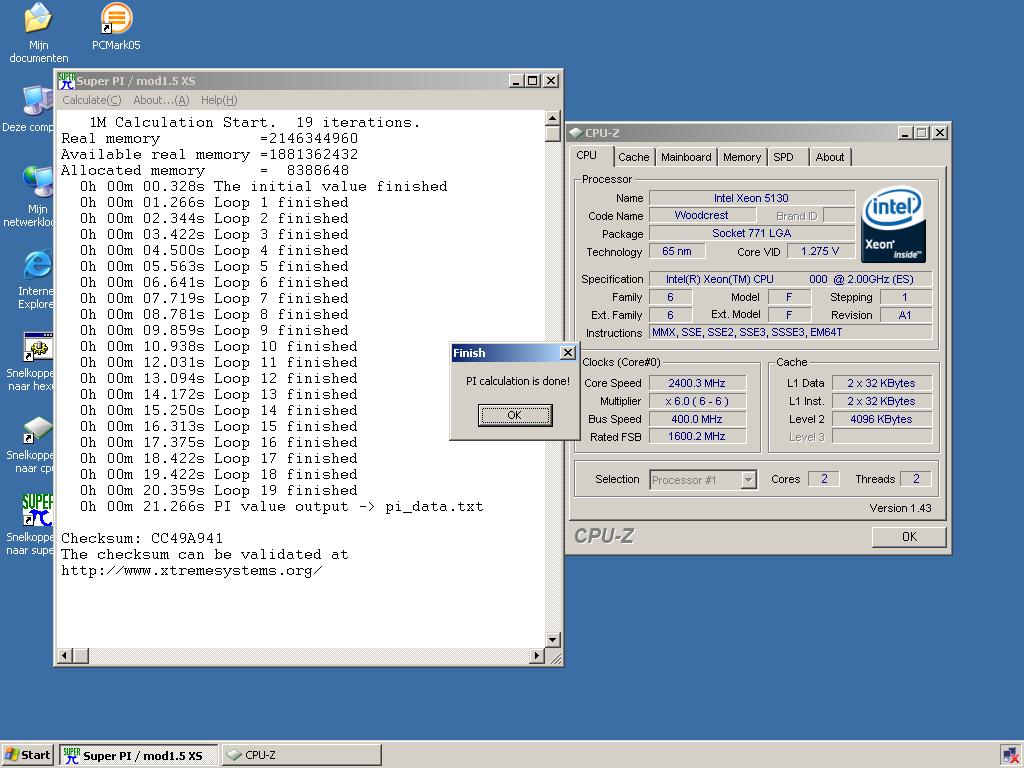Minimize the CPU-Z window

coord(905,133)
